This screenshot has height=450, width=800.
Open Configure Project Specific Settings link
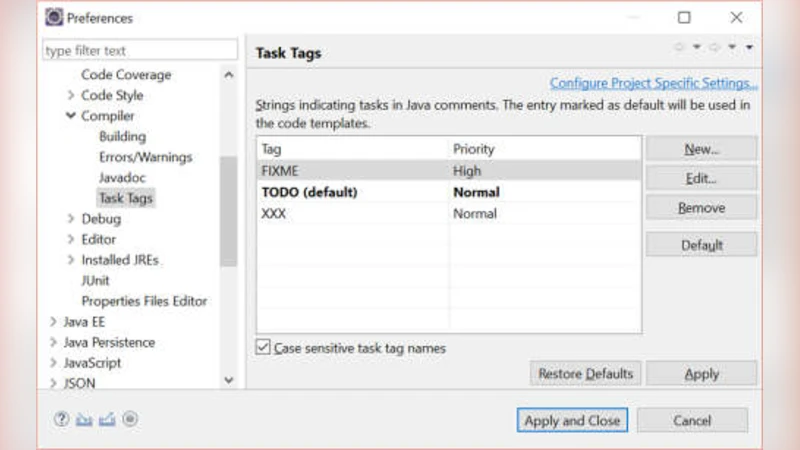653,83
